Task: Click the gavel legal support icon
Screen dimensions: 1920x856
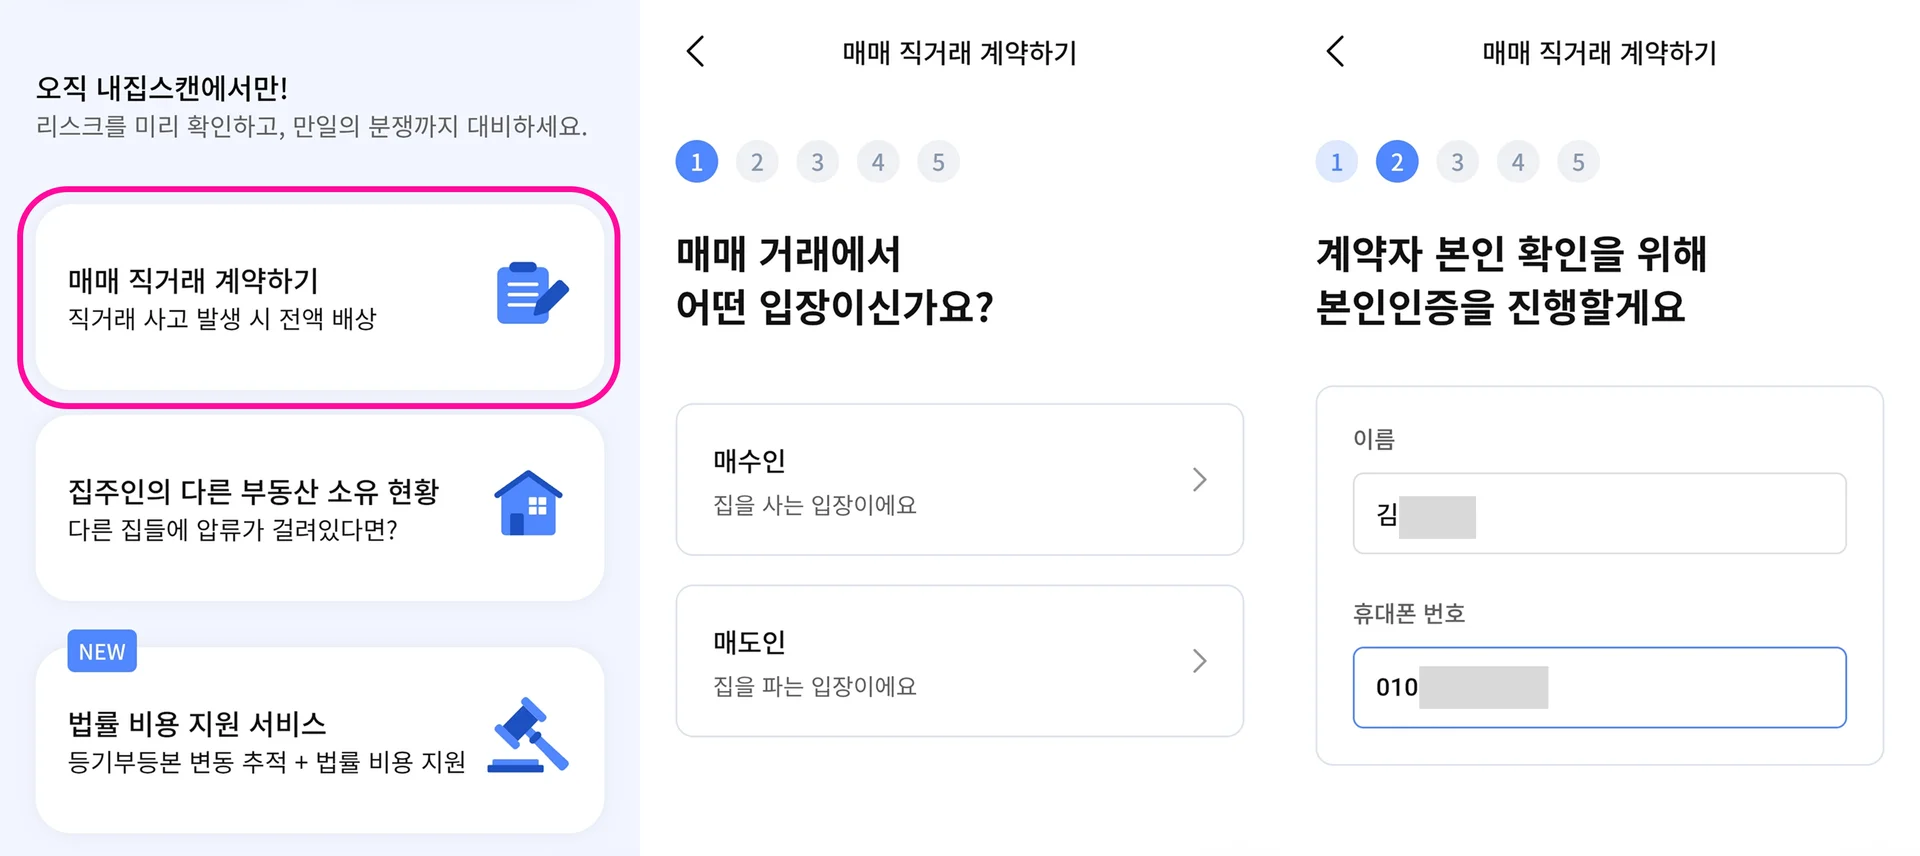Action: tap(528, 736)
